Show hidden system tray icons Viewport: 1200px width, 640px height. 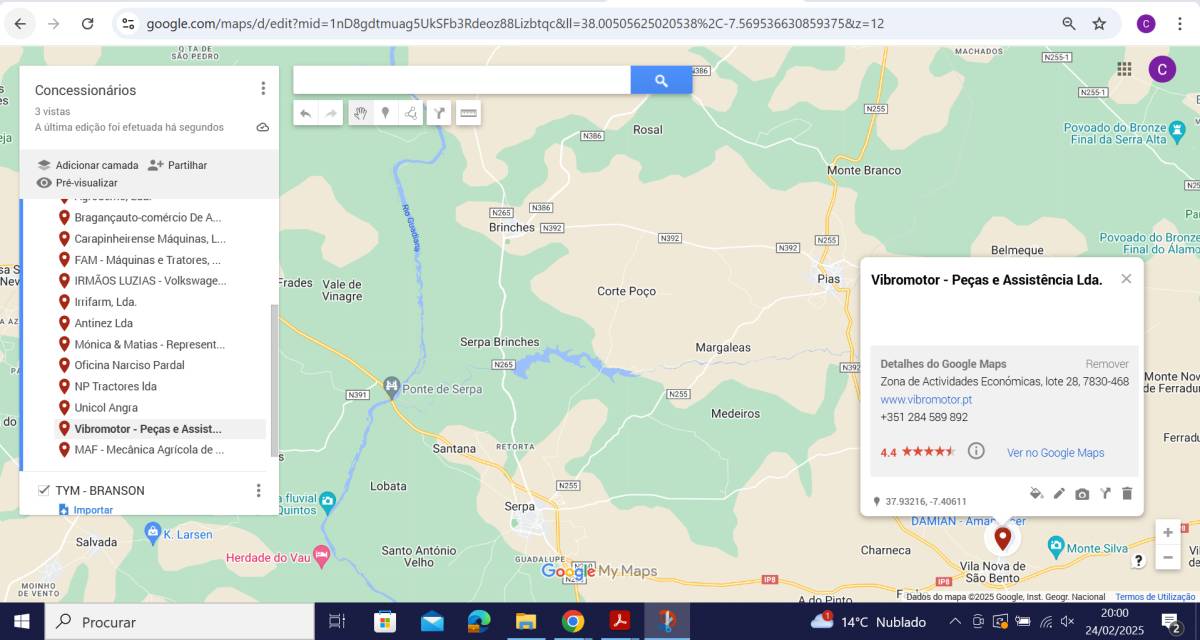[x=955, y=622]
